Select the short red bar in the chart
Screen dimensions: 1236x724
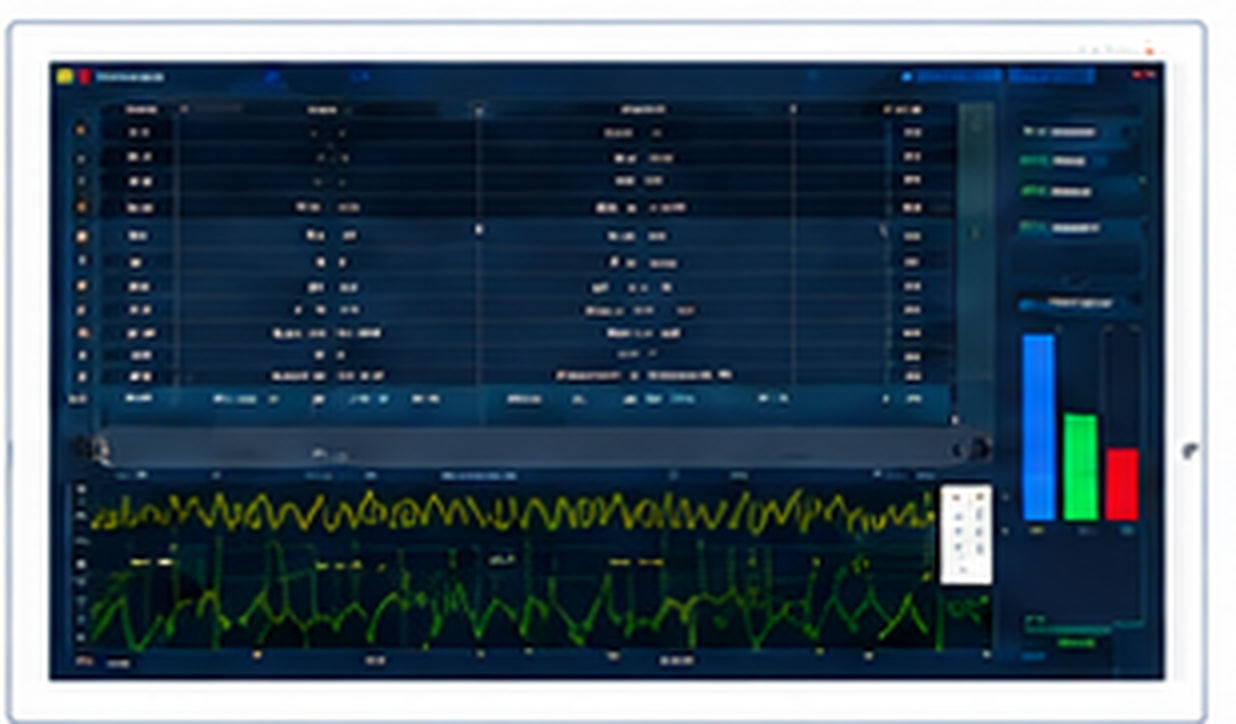(x=1122, y=484)
